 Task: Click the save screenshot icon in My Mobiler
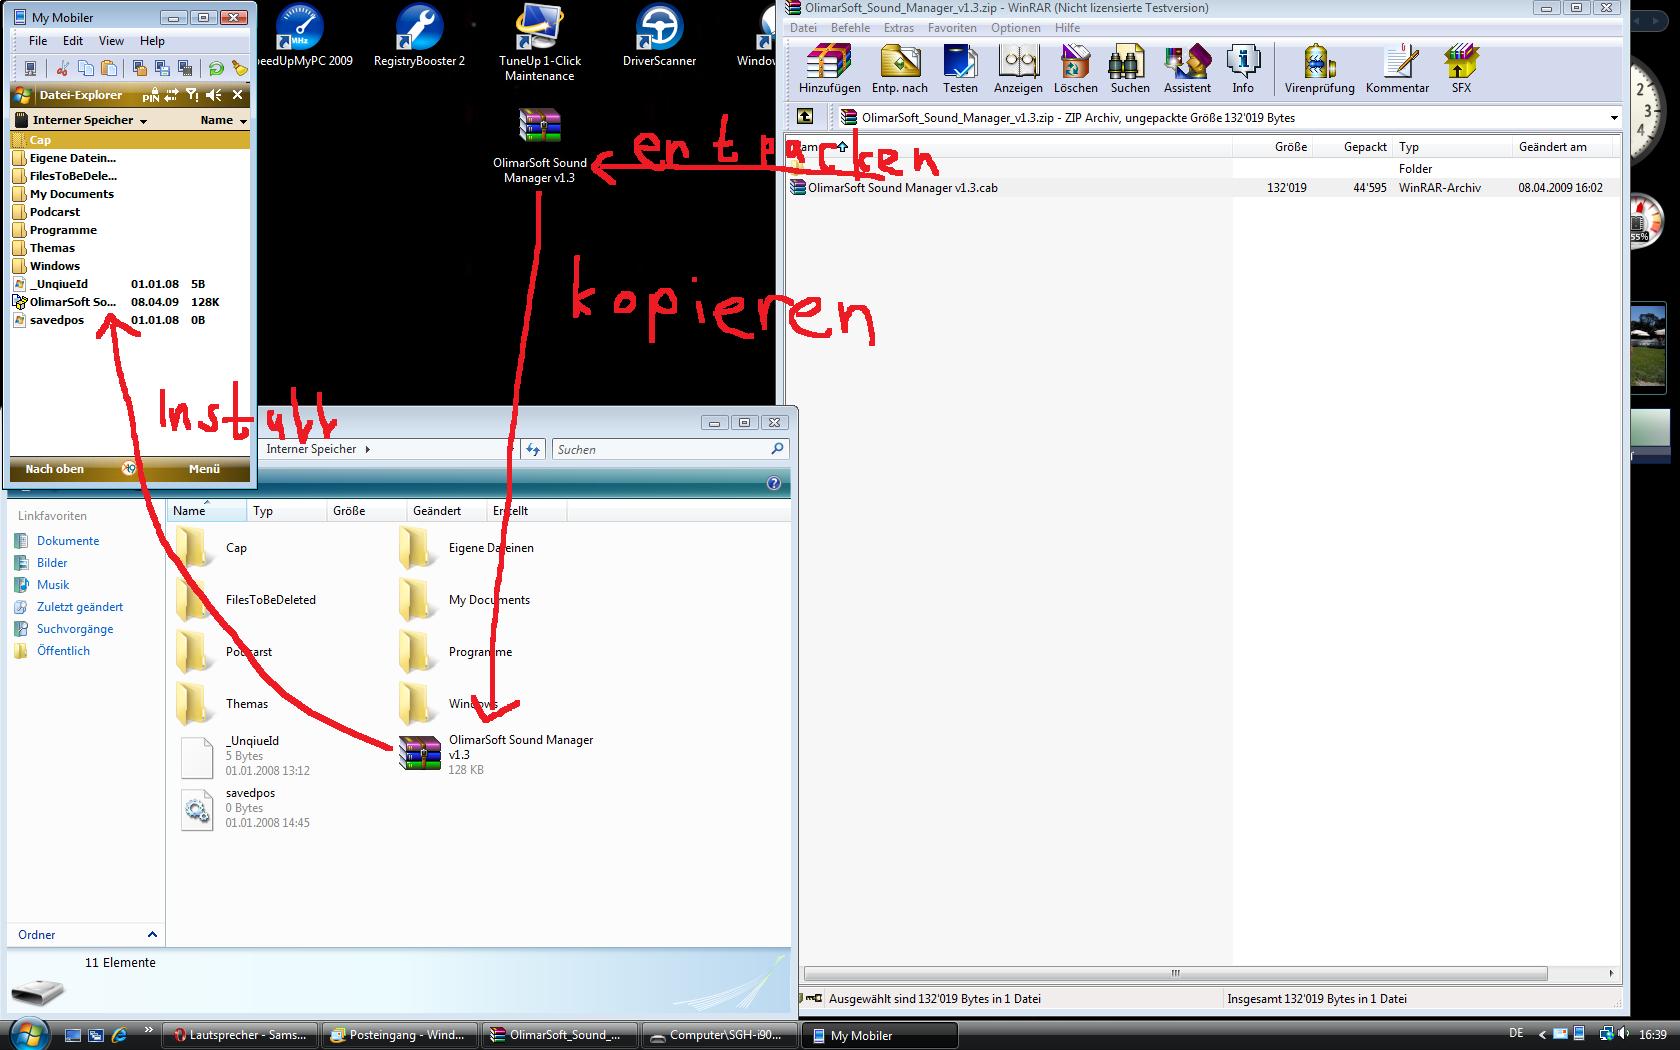pyautogui.click(x=162, y=68)
